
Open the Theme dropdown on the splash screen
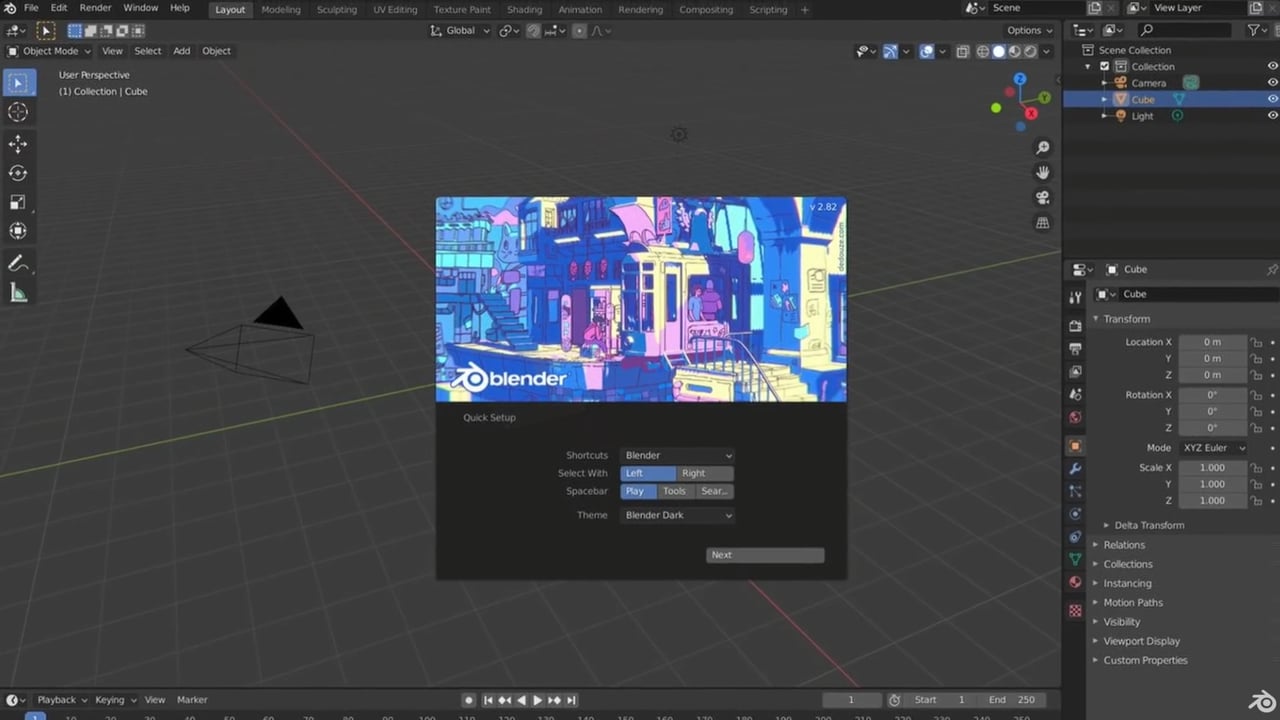pos(677,514)
